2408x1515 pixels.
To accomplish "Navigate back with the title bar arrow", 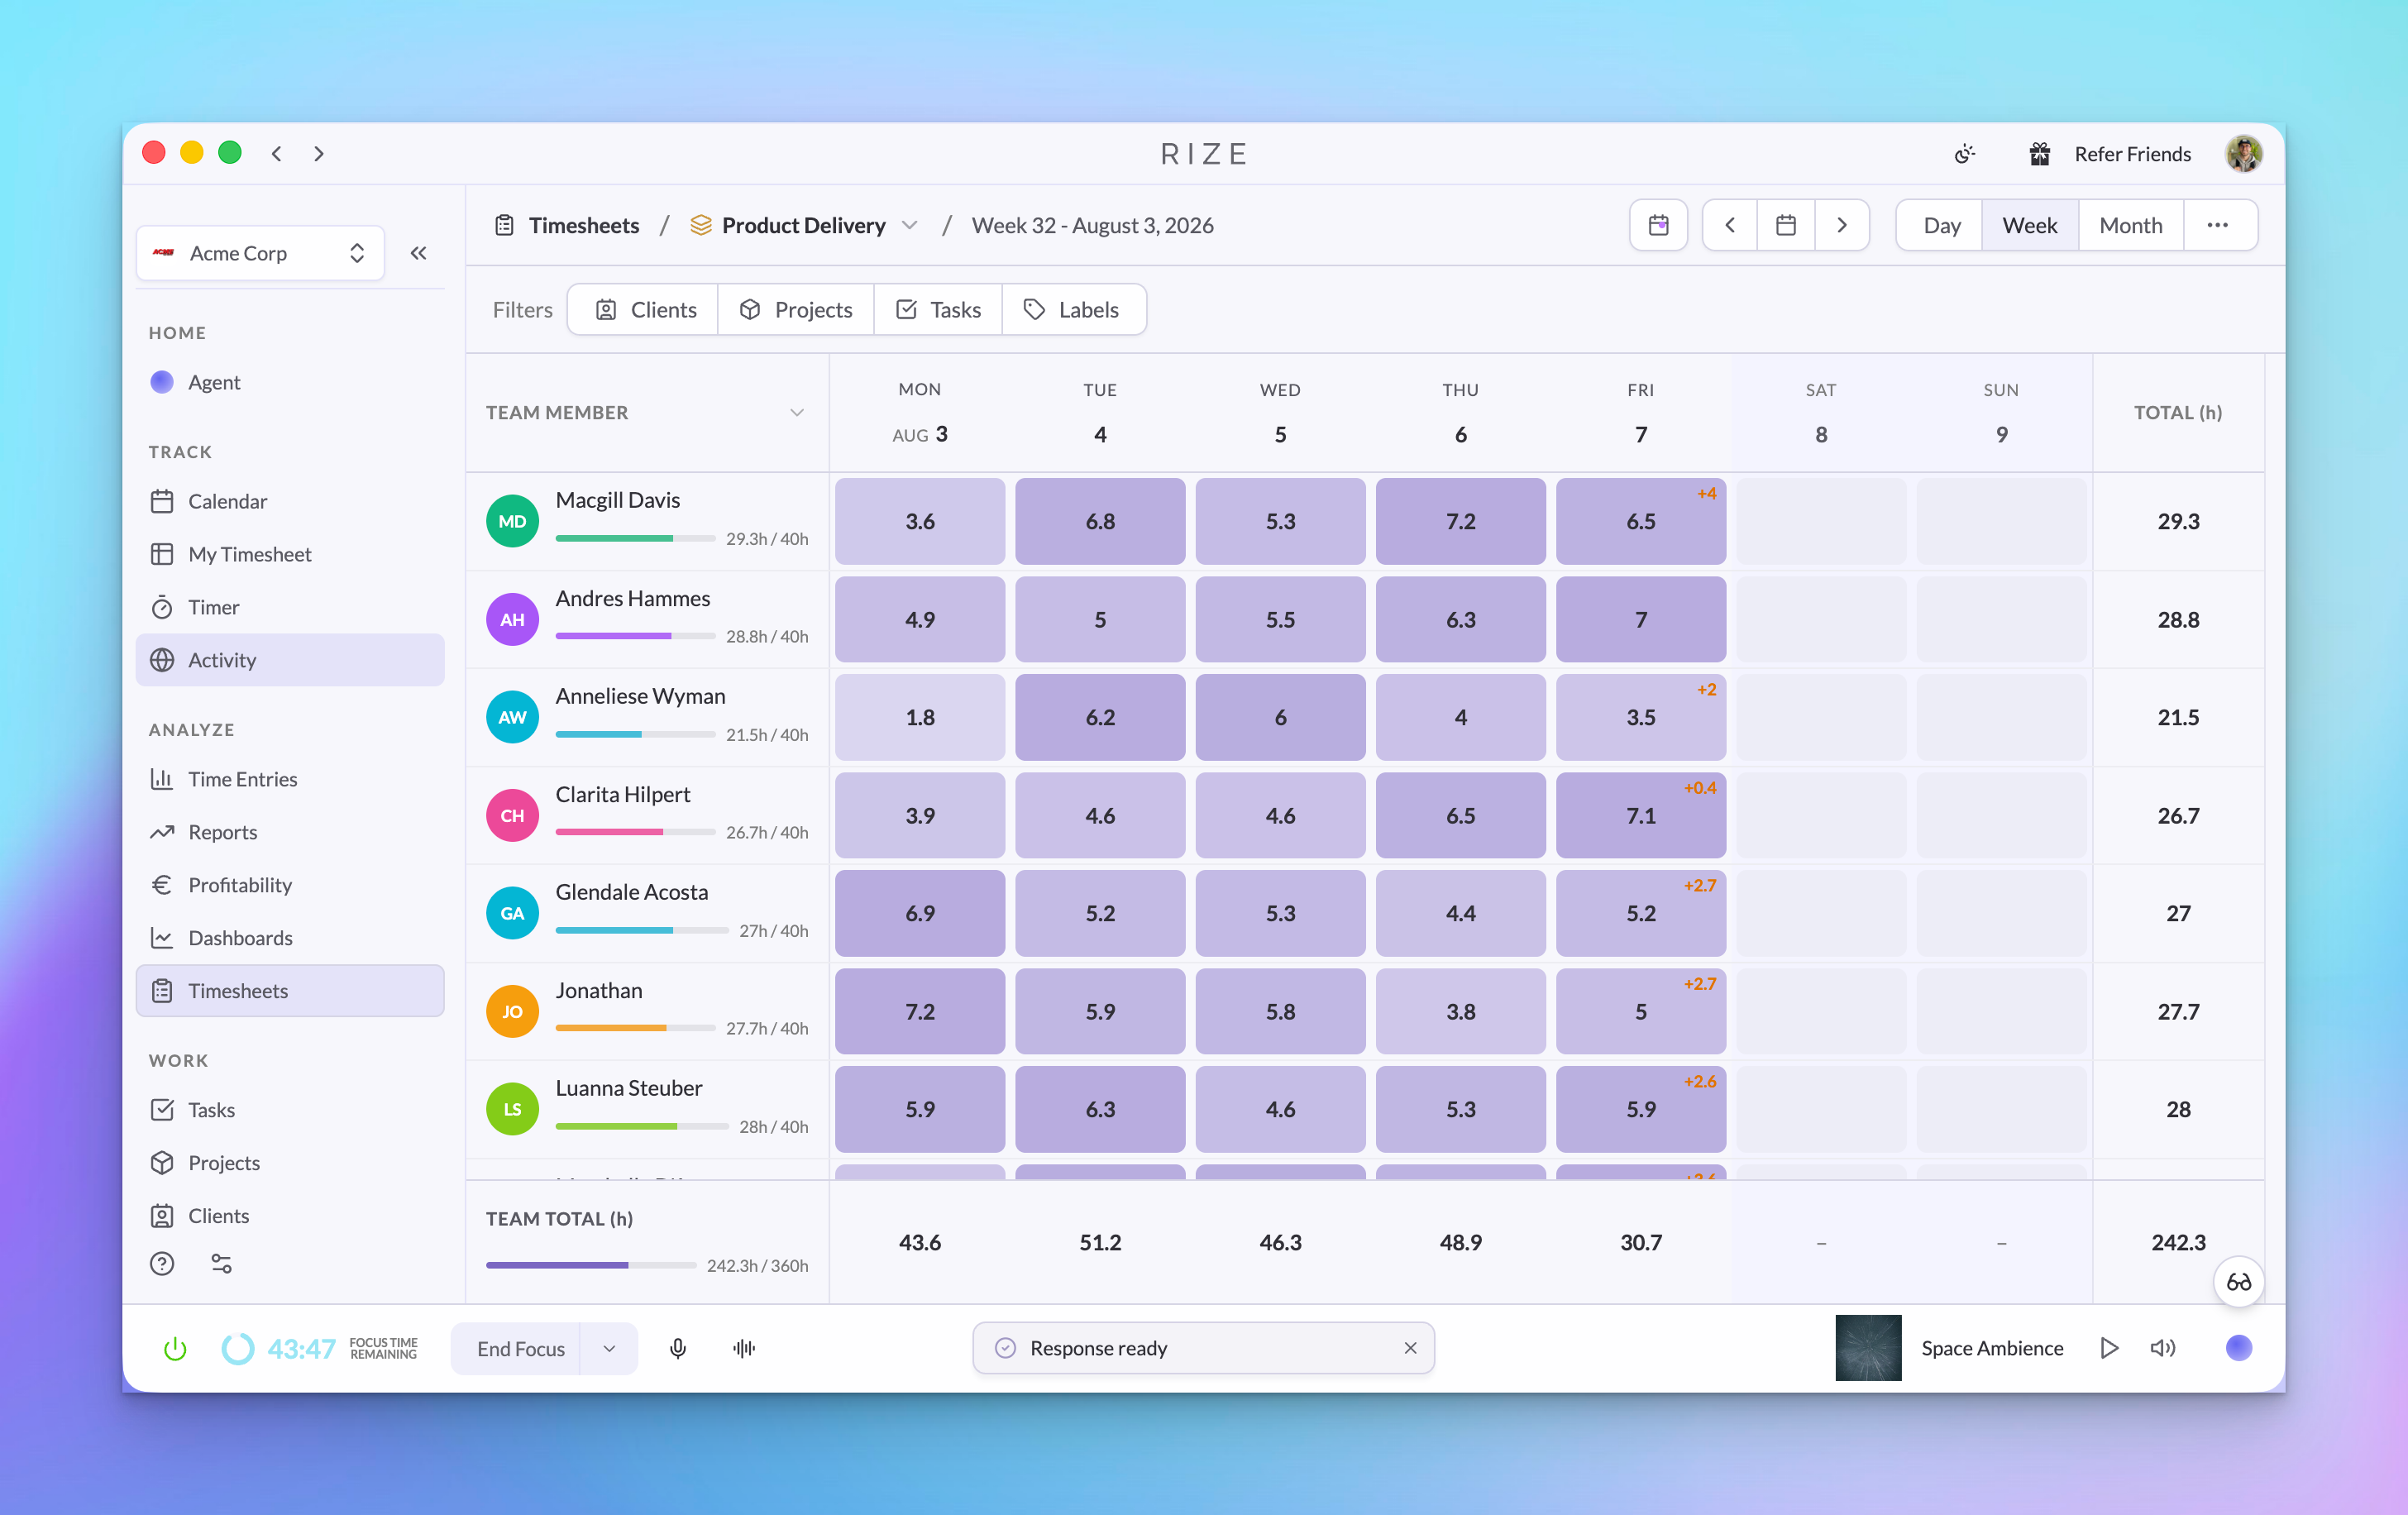I will 277,154.
